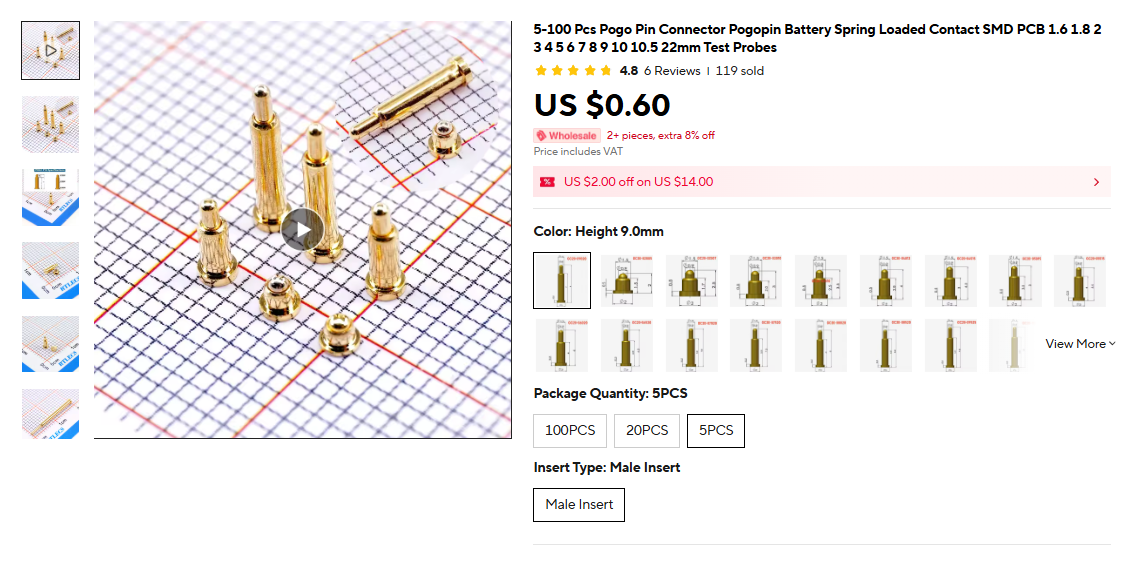Choose the Male Insert type

pos(579,505)
